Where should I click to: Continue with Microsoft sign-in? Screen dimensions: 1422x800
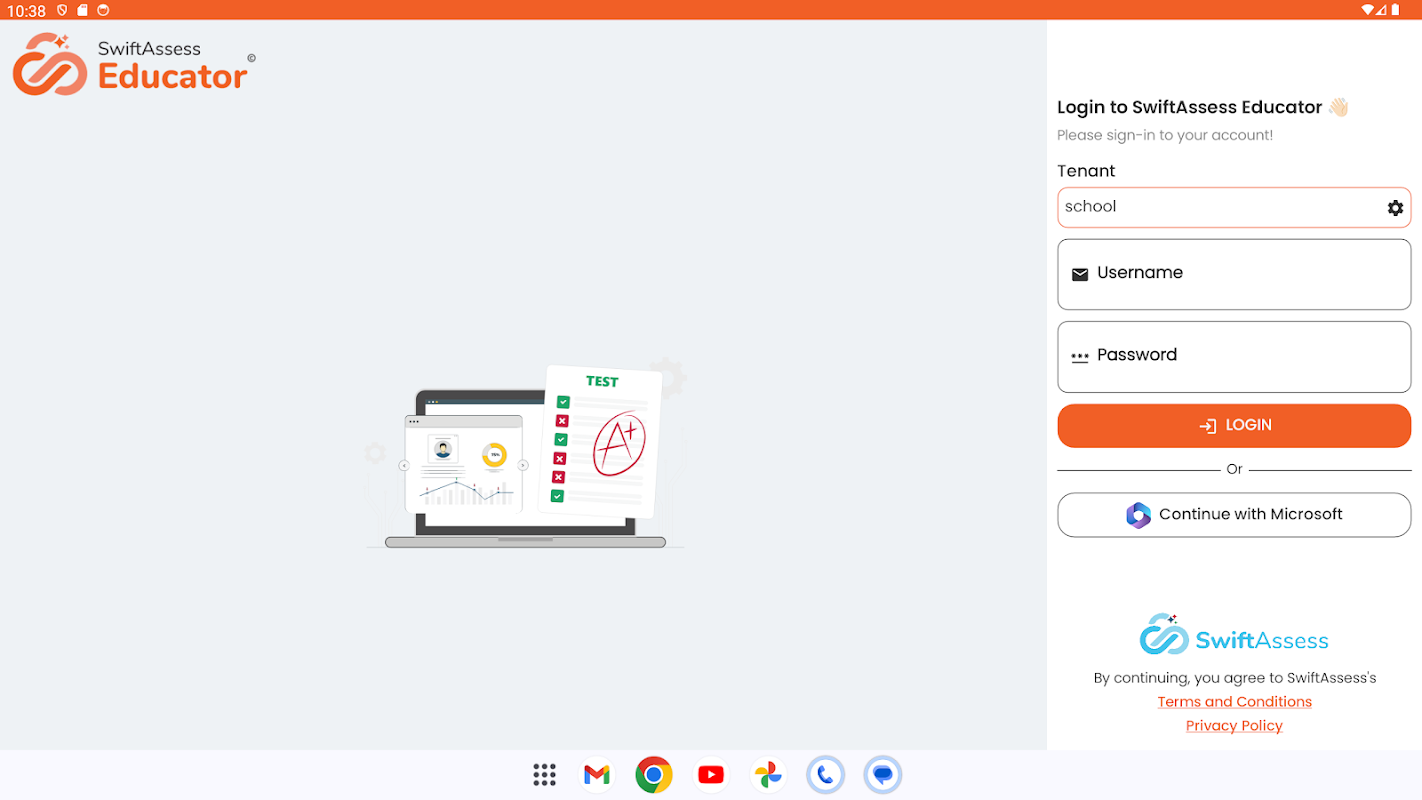[1234, 515]
